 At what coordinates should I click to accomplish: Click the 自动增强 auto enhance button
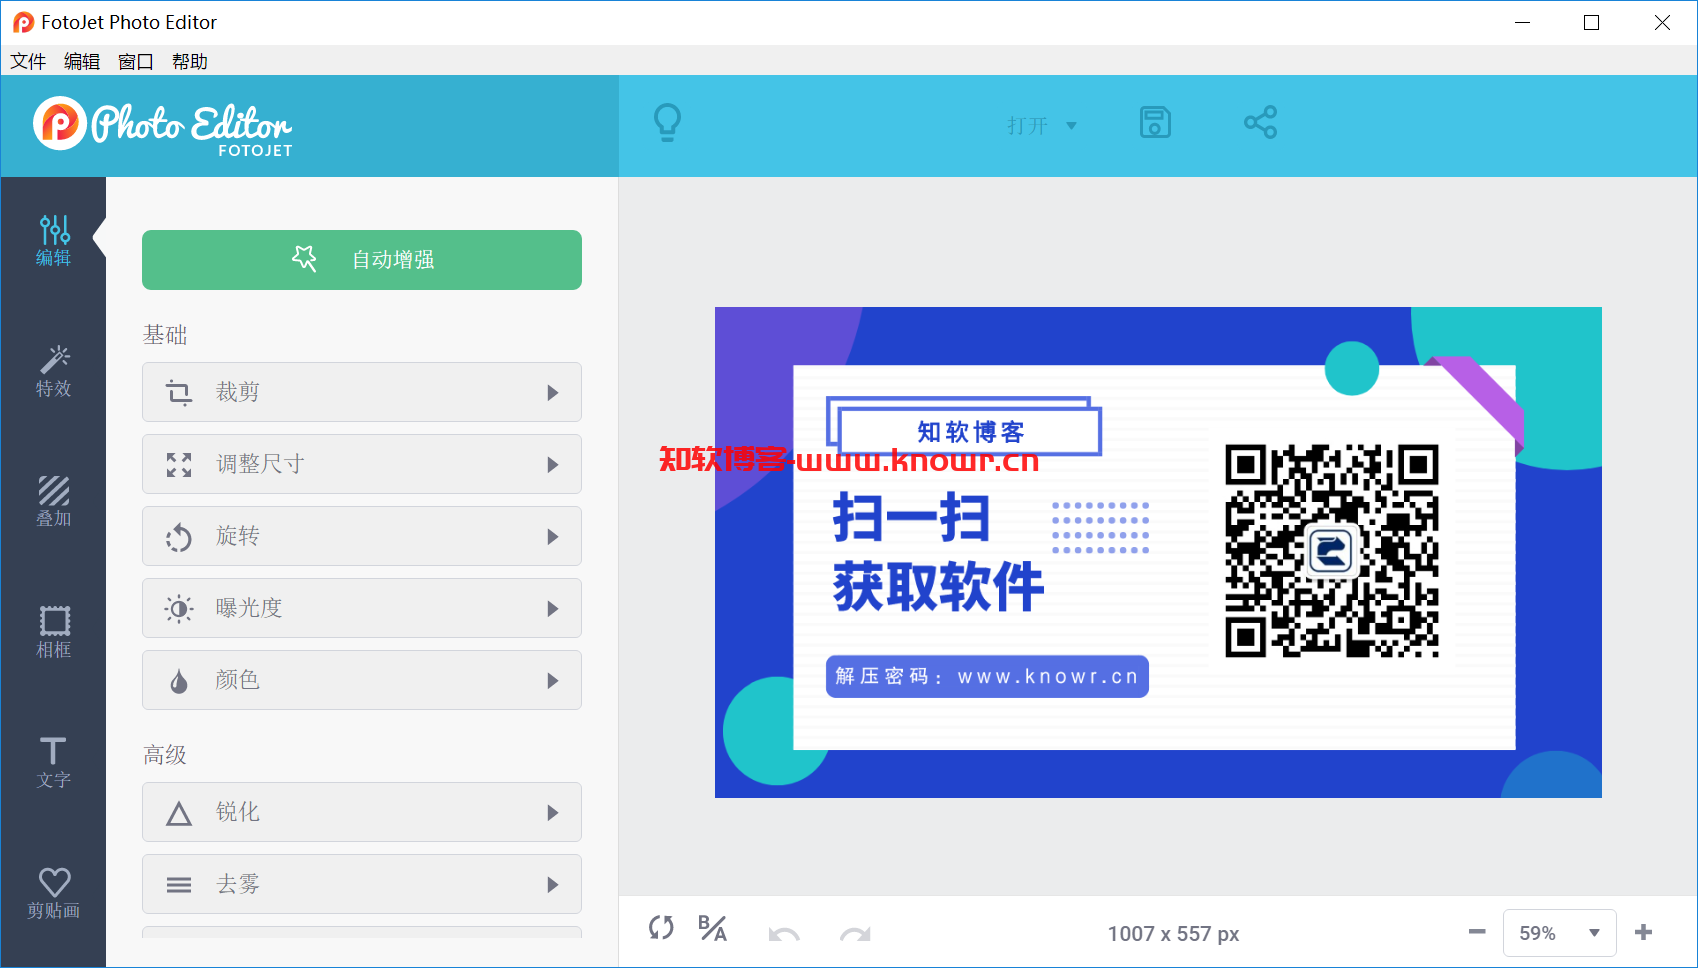tap(362, 260)
